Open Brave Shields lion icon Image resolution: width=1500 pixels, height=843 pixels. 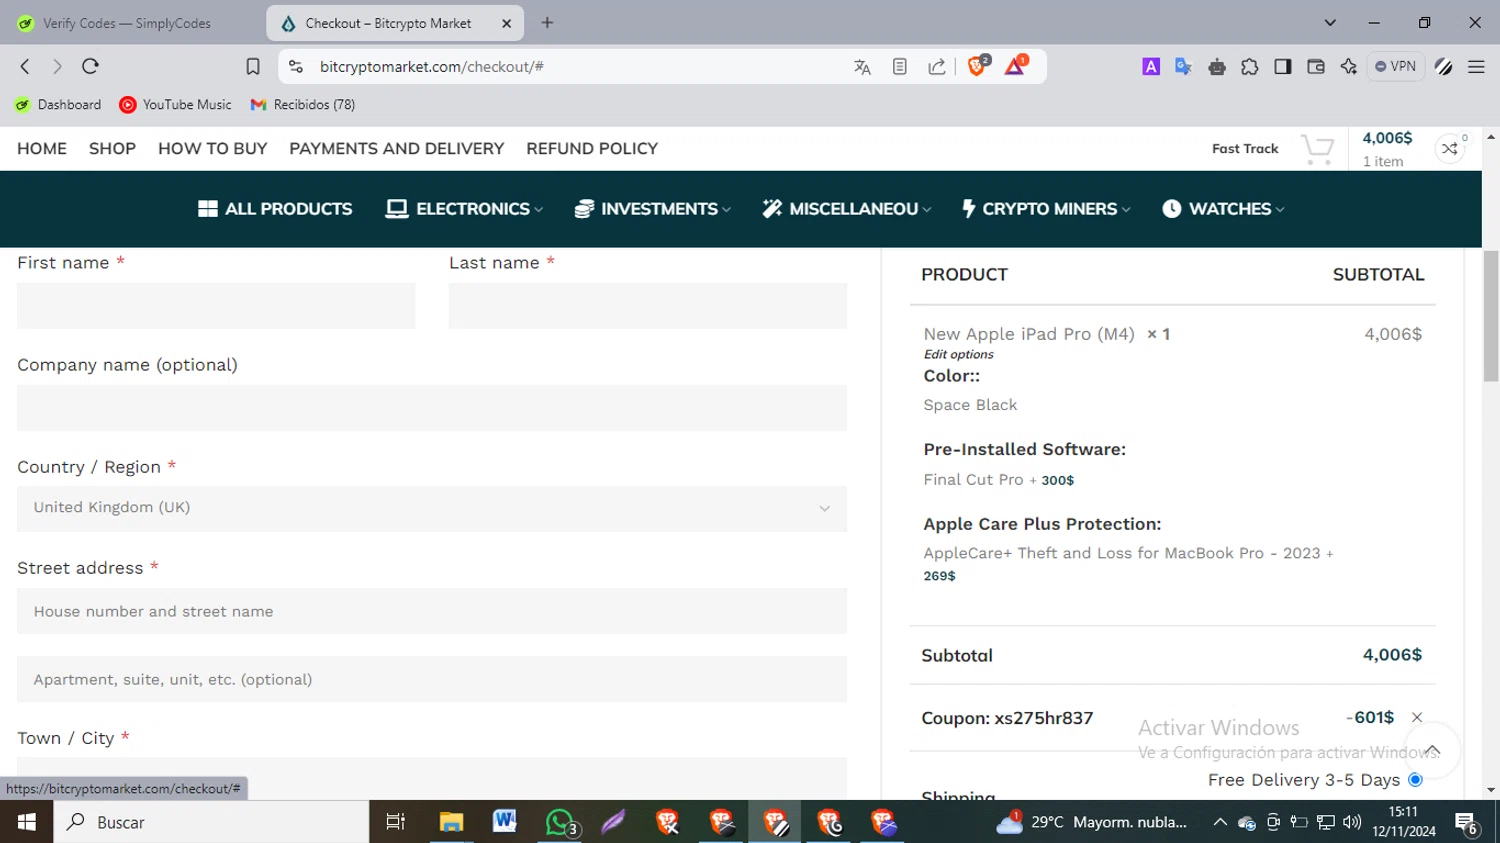977,66
